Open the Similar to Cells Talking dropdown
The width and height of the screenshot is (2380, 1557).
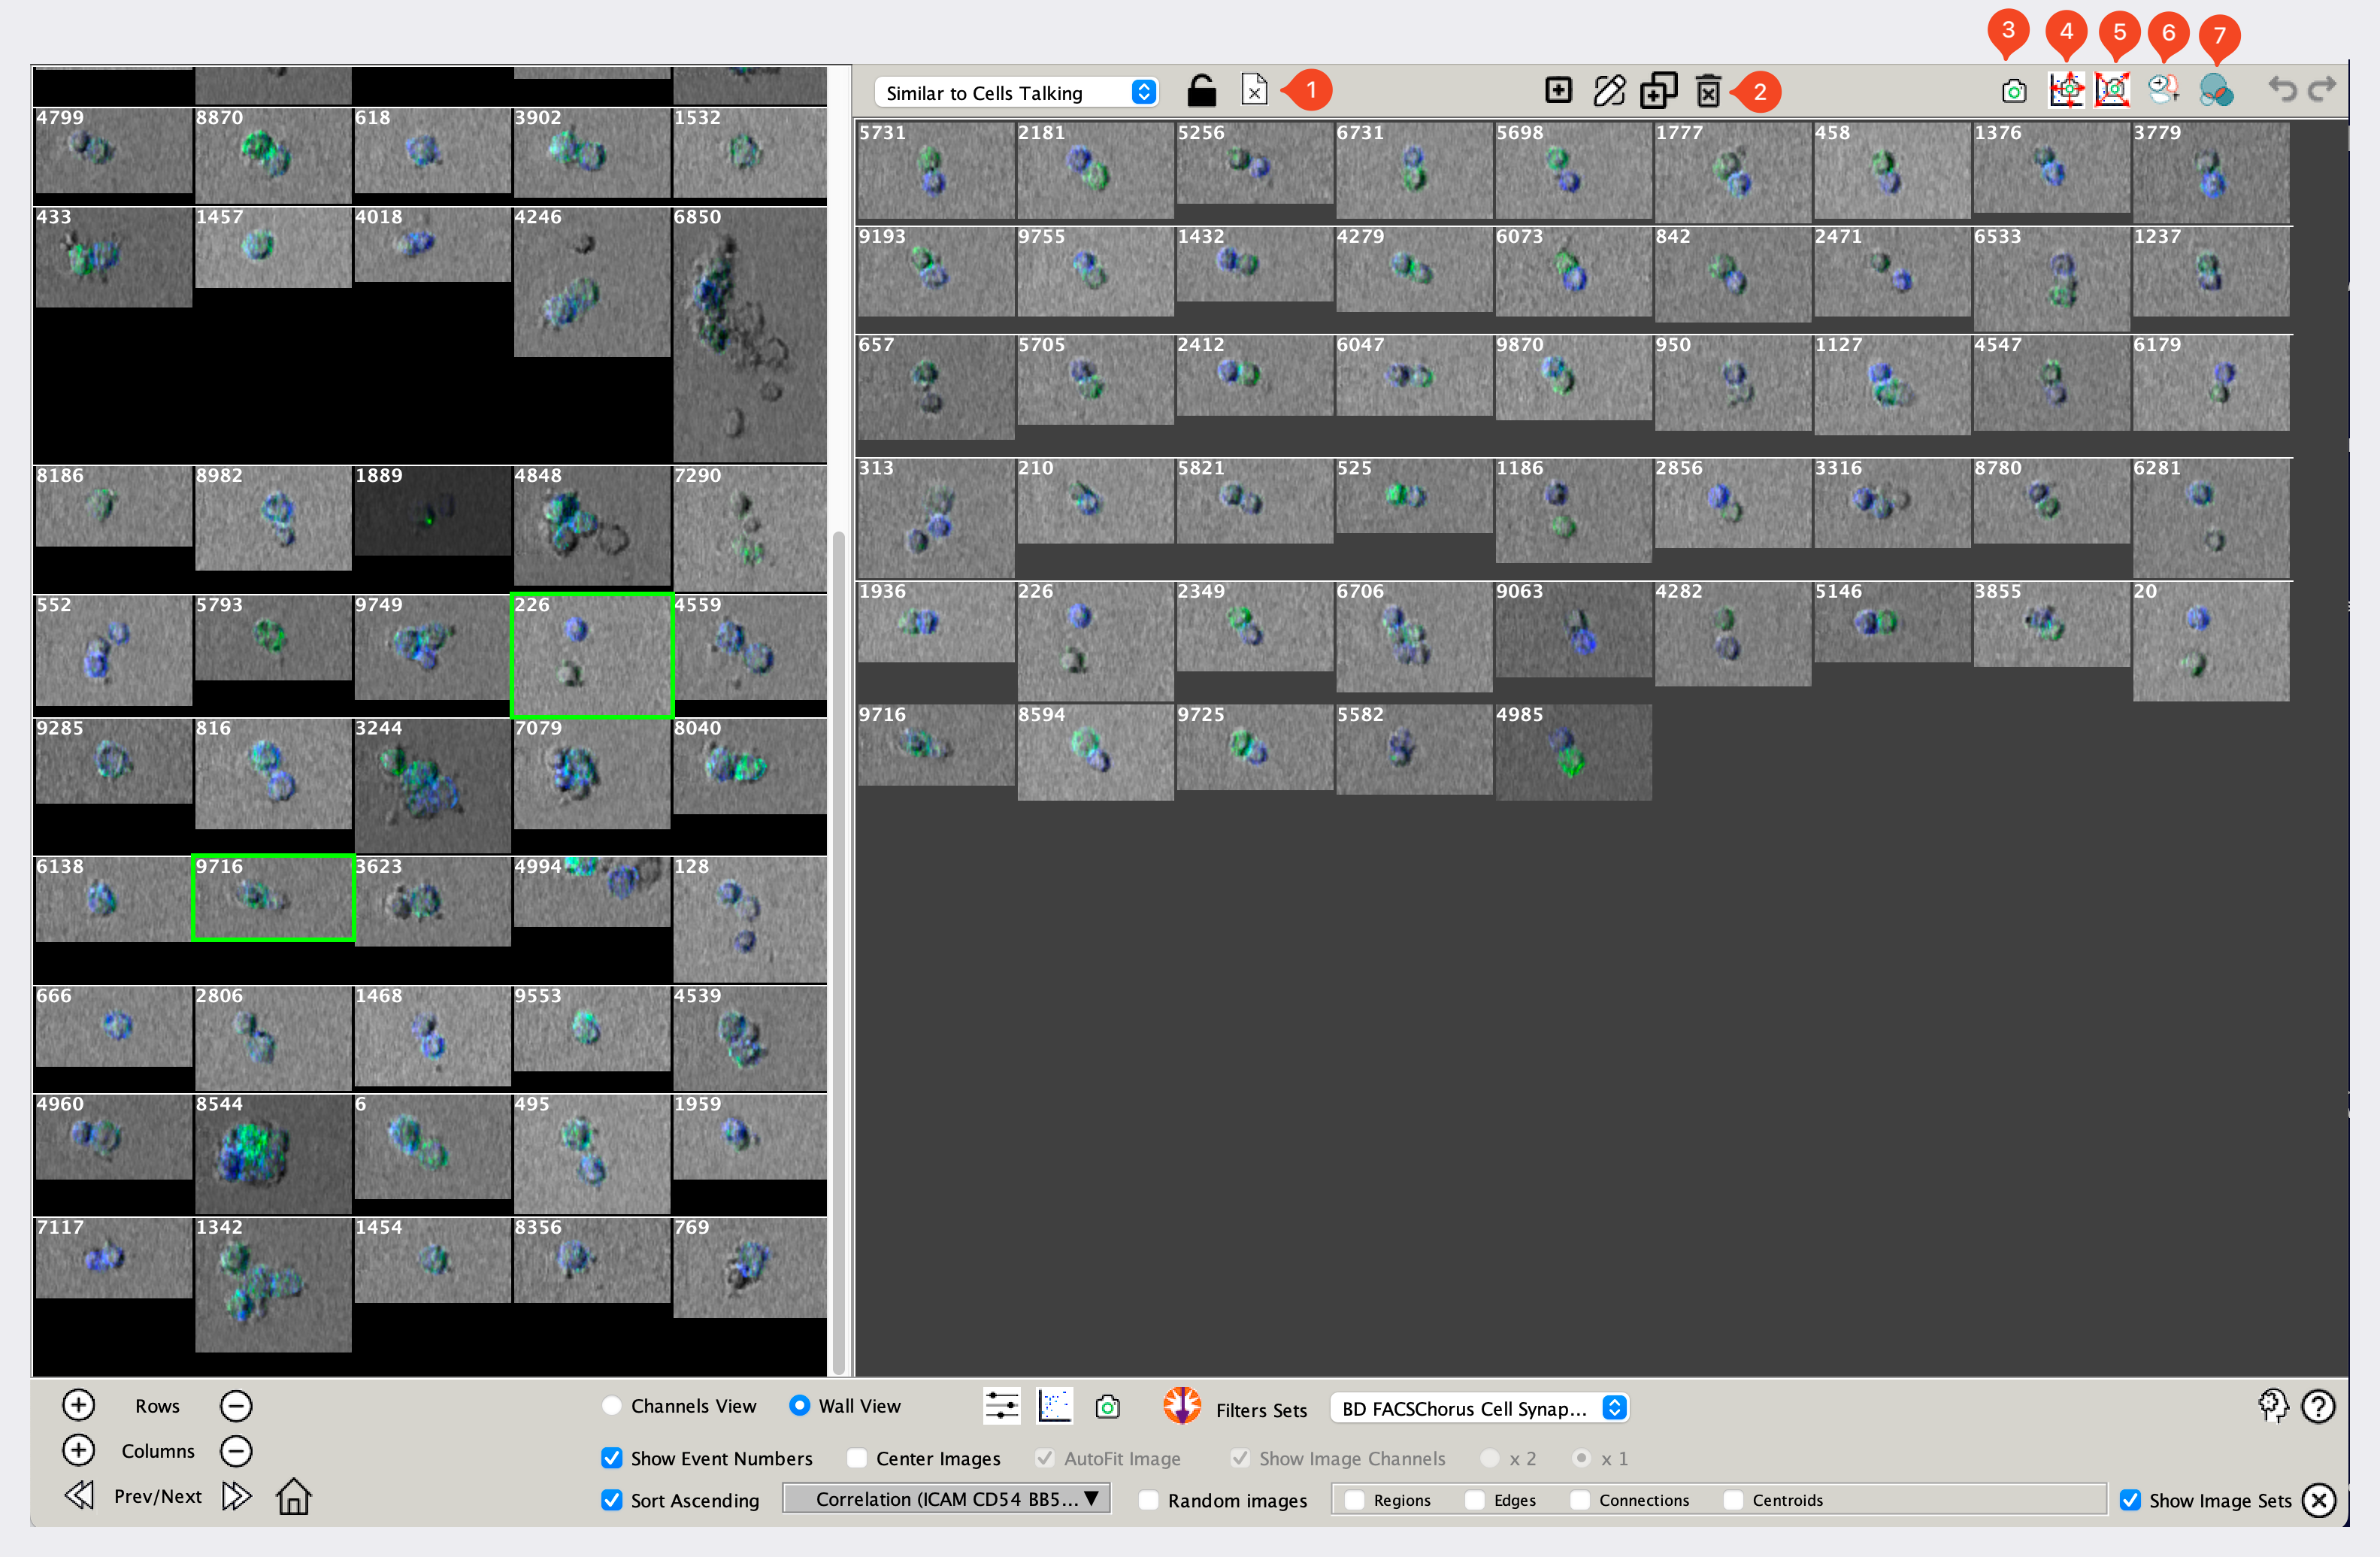1016,92
